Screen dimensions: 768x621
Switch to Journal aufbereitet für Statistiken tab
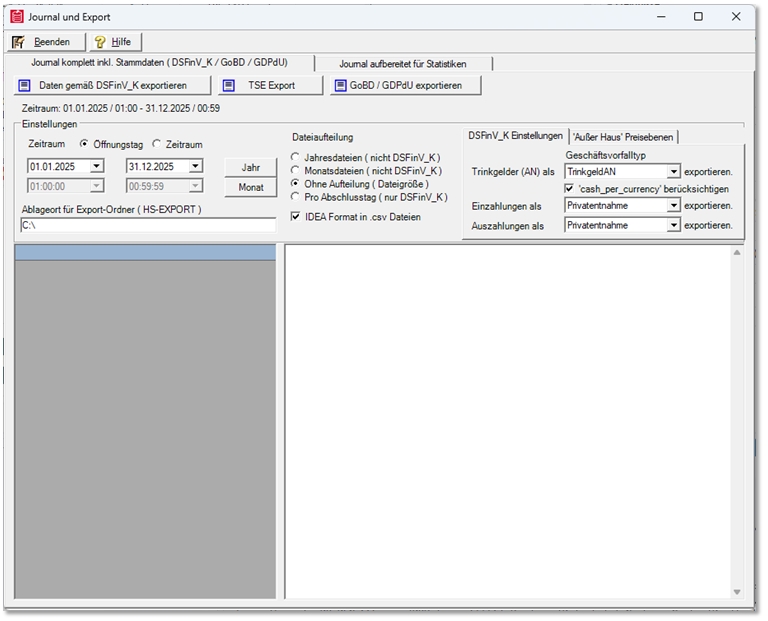pyautogui.click(x=402, y=64)
